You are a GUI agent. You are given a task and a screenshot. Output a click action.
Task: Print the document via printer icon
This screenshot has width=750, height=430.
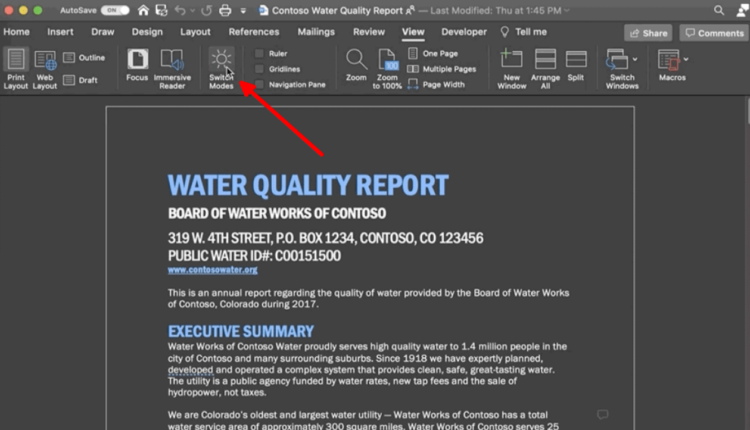225,10
